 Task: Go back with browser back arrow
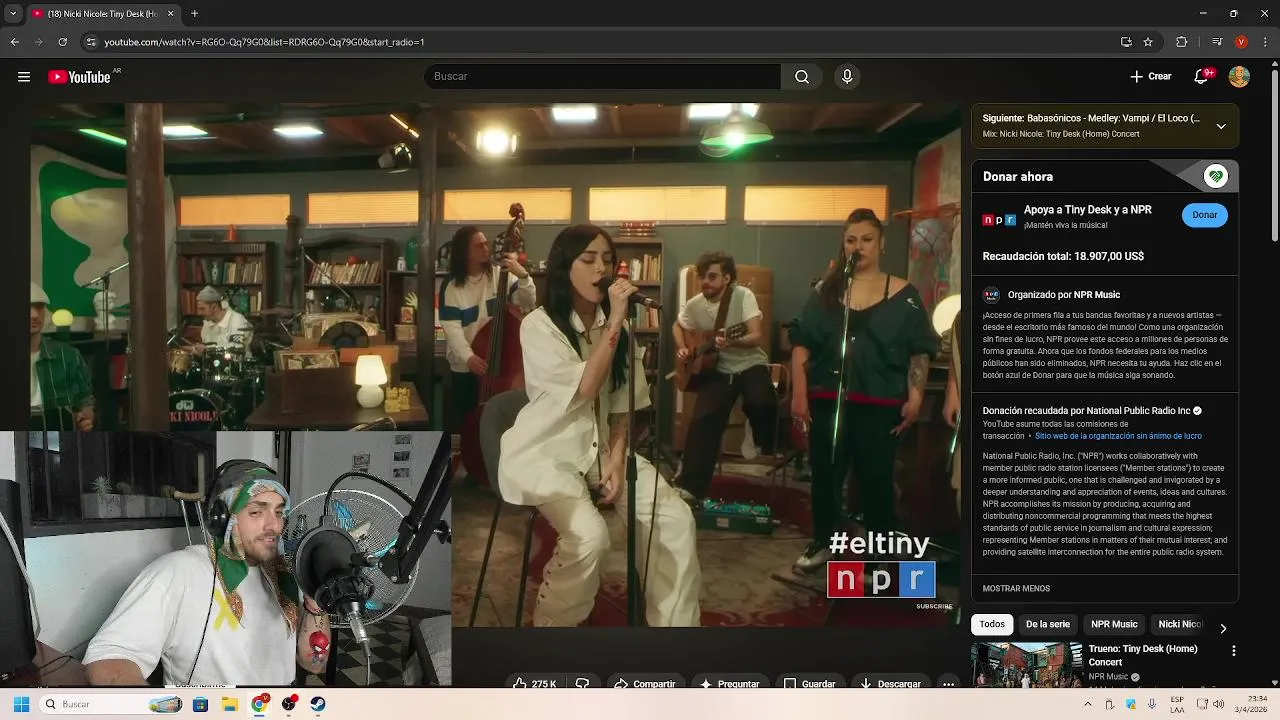point(15,42)
